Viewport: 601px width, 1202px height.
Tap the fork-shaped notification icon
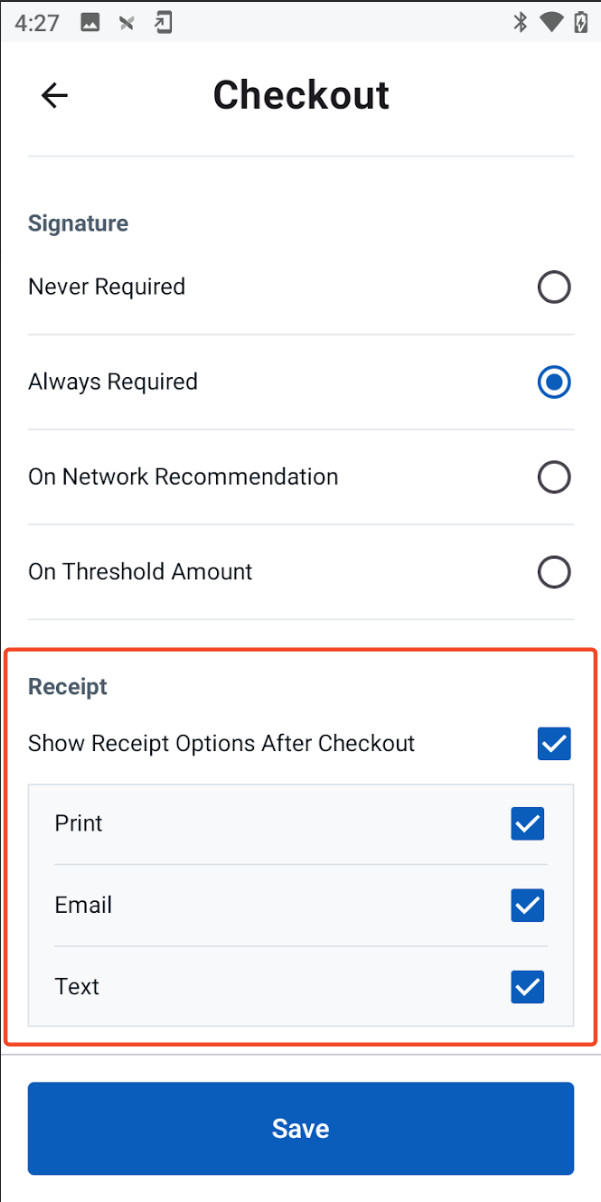pos(127,22)
